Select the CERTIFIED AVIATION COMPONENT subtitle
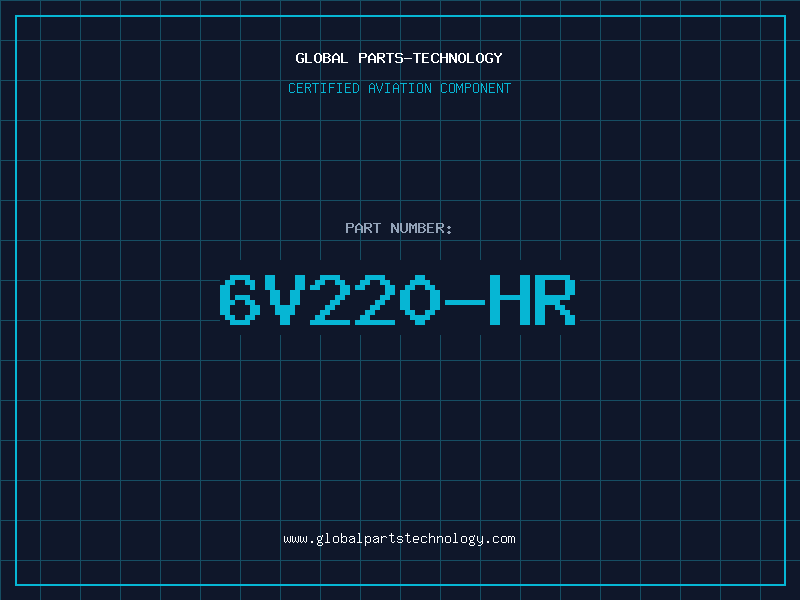Image resolution: width=800 pixels, height=600 pixels. [399, 88]
